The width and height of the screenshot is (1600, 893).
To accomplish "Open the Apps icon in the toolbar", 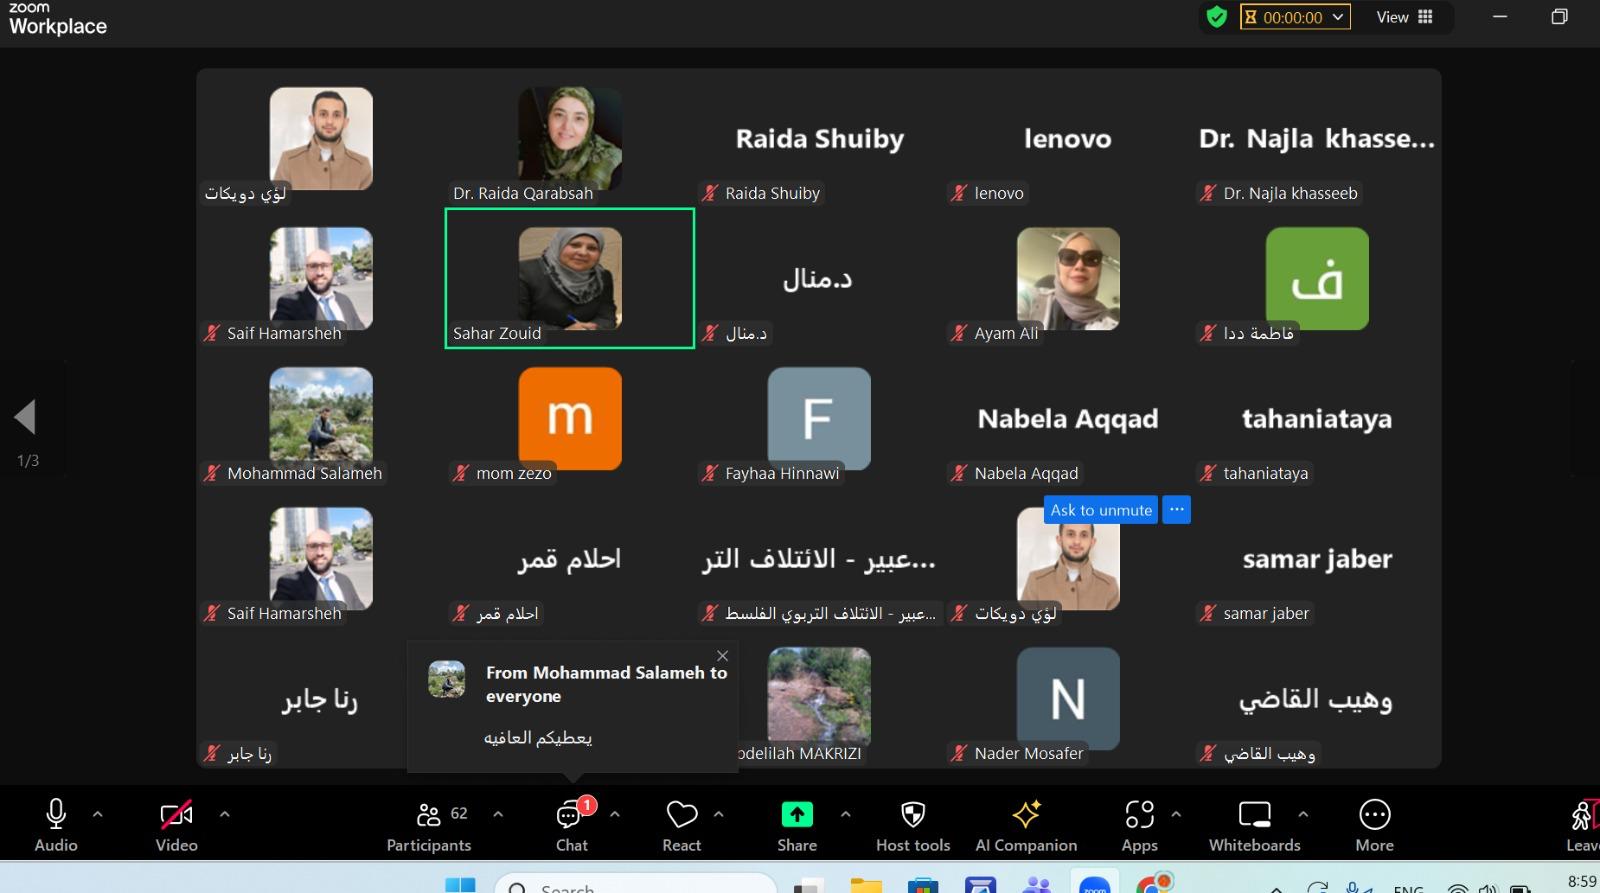I will tap(1140, 815).
